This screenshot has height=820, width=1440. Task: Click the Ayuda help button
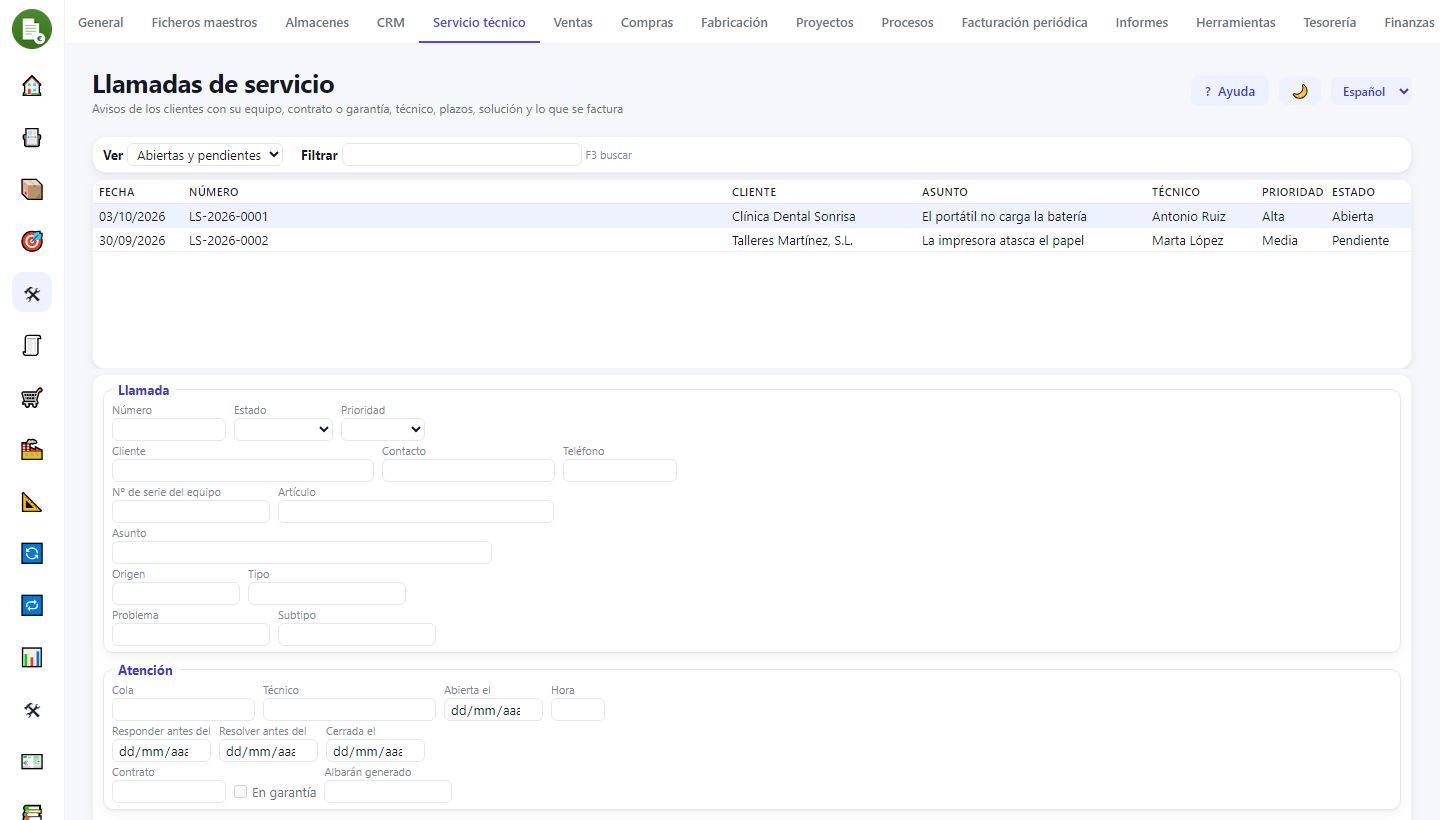pyautogui.click(x=1230, y=91)
